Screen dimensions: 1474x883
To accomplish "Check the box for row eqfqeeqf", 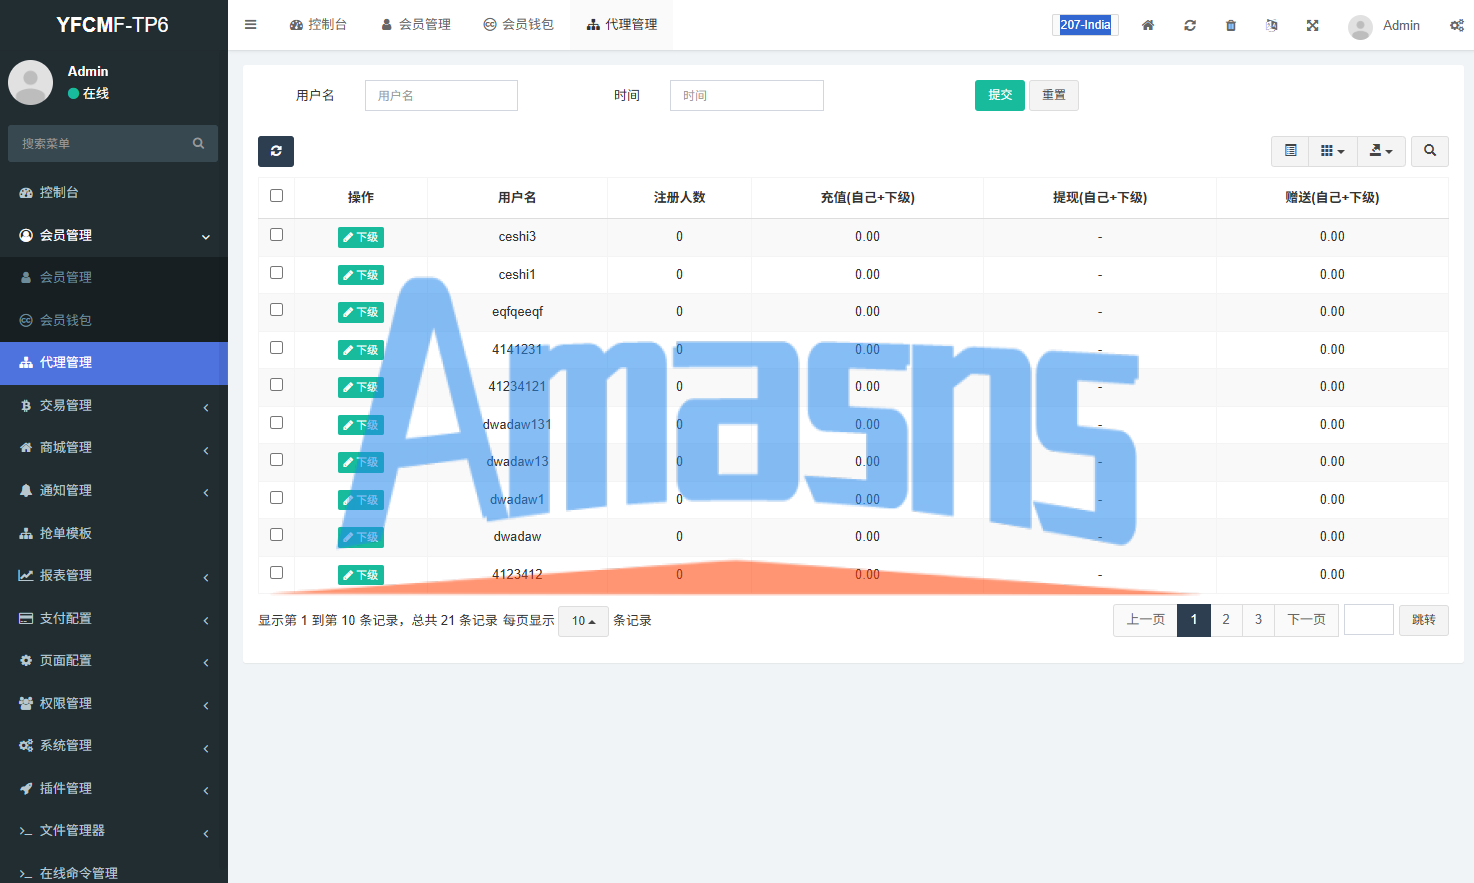I will pyautogui.click(x=277, y=310).
